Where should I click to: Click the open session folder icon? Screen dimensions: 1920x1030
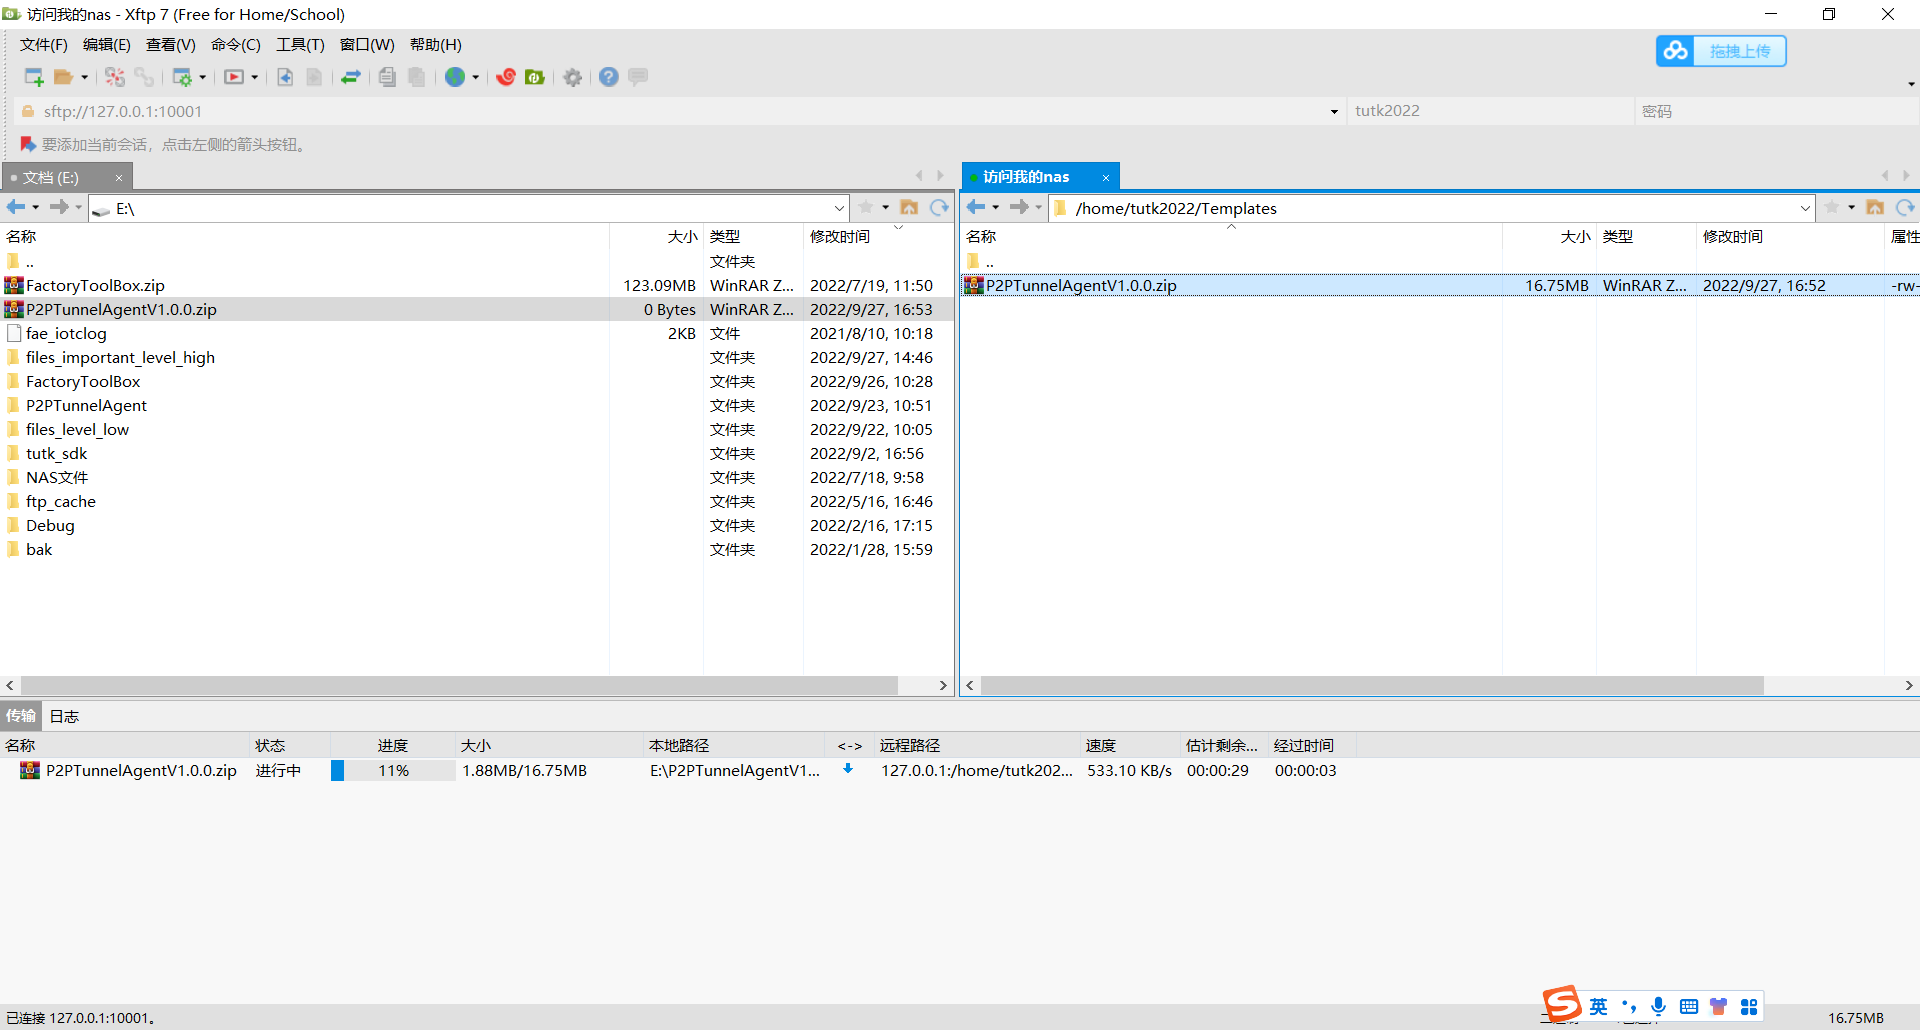pyautogui.click(x=64, y=77)
